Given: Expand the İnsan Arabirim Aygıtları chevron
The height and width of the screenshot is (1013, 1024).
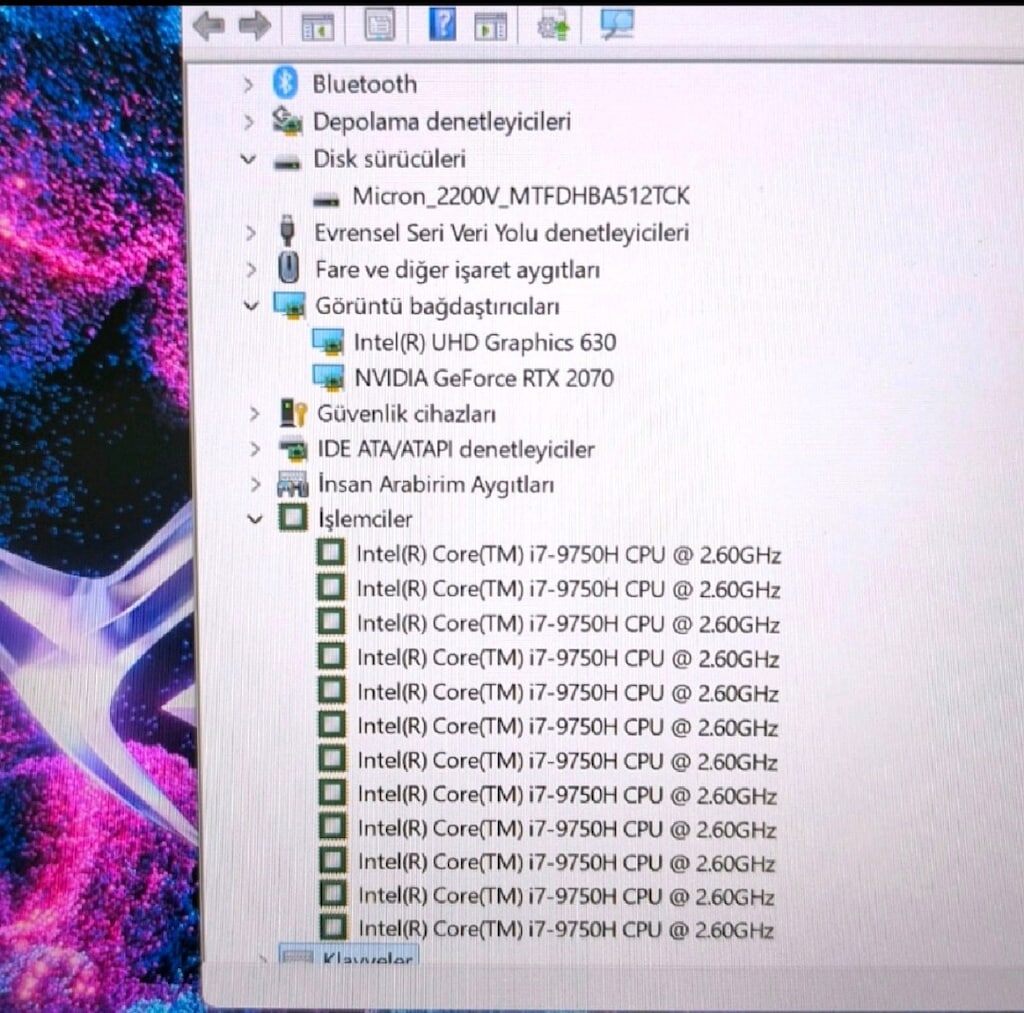Looking at the screenshot, I should (x=256, y=485).
